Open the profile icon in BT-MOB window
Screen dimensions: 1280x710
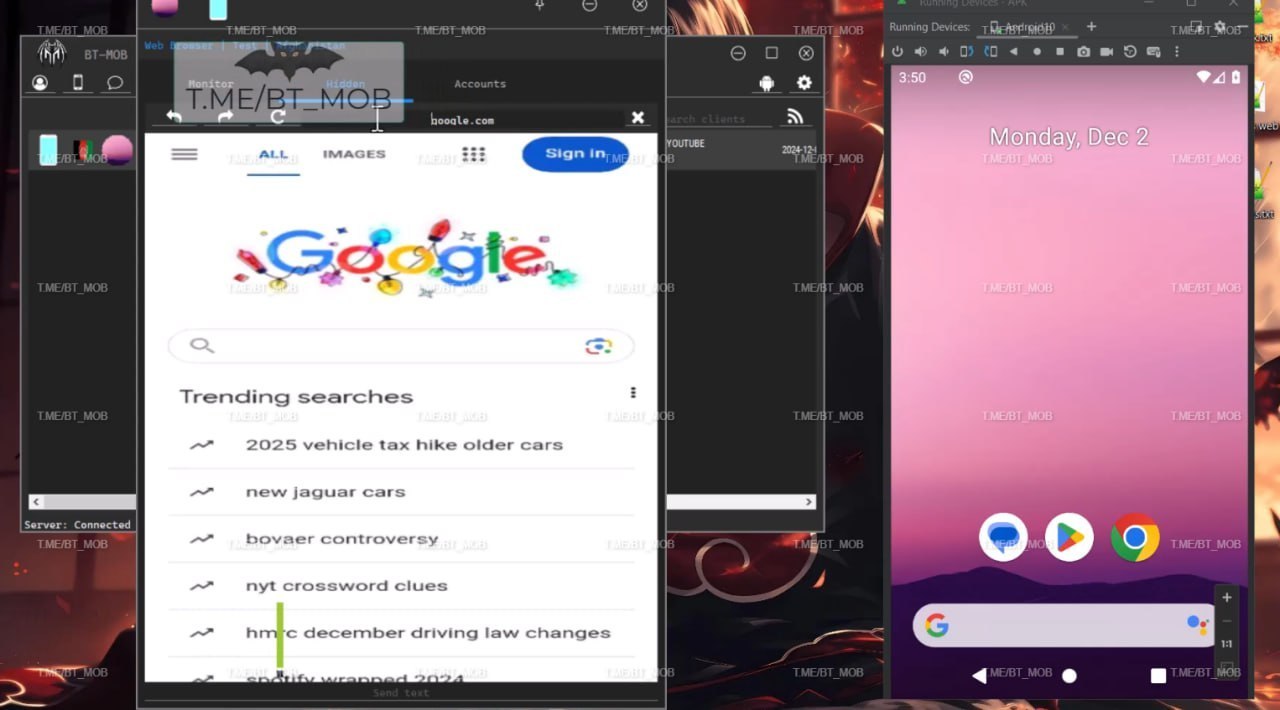click(40, 83)
